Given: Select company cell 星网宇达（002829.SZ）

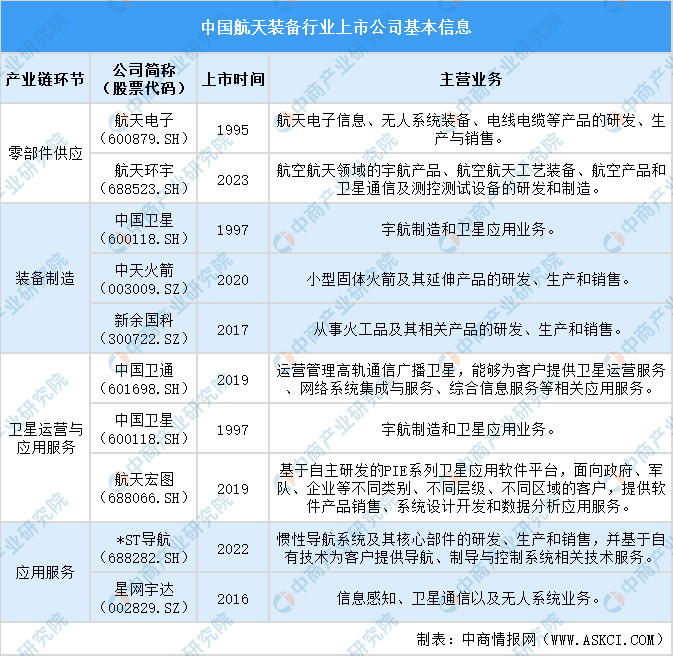Looking at the screenshot, I should point(144,598).
